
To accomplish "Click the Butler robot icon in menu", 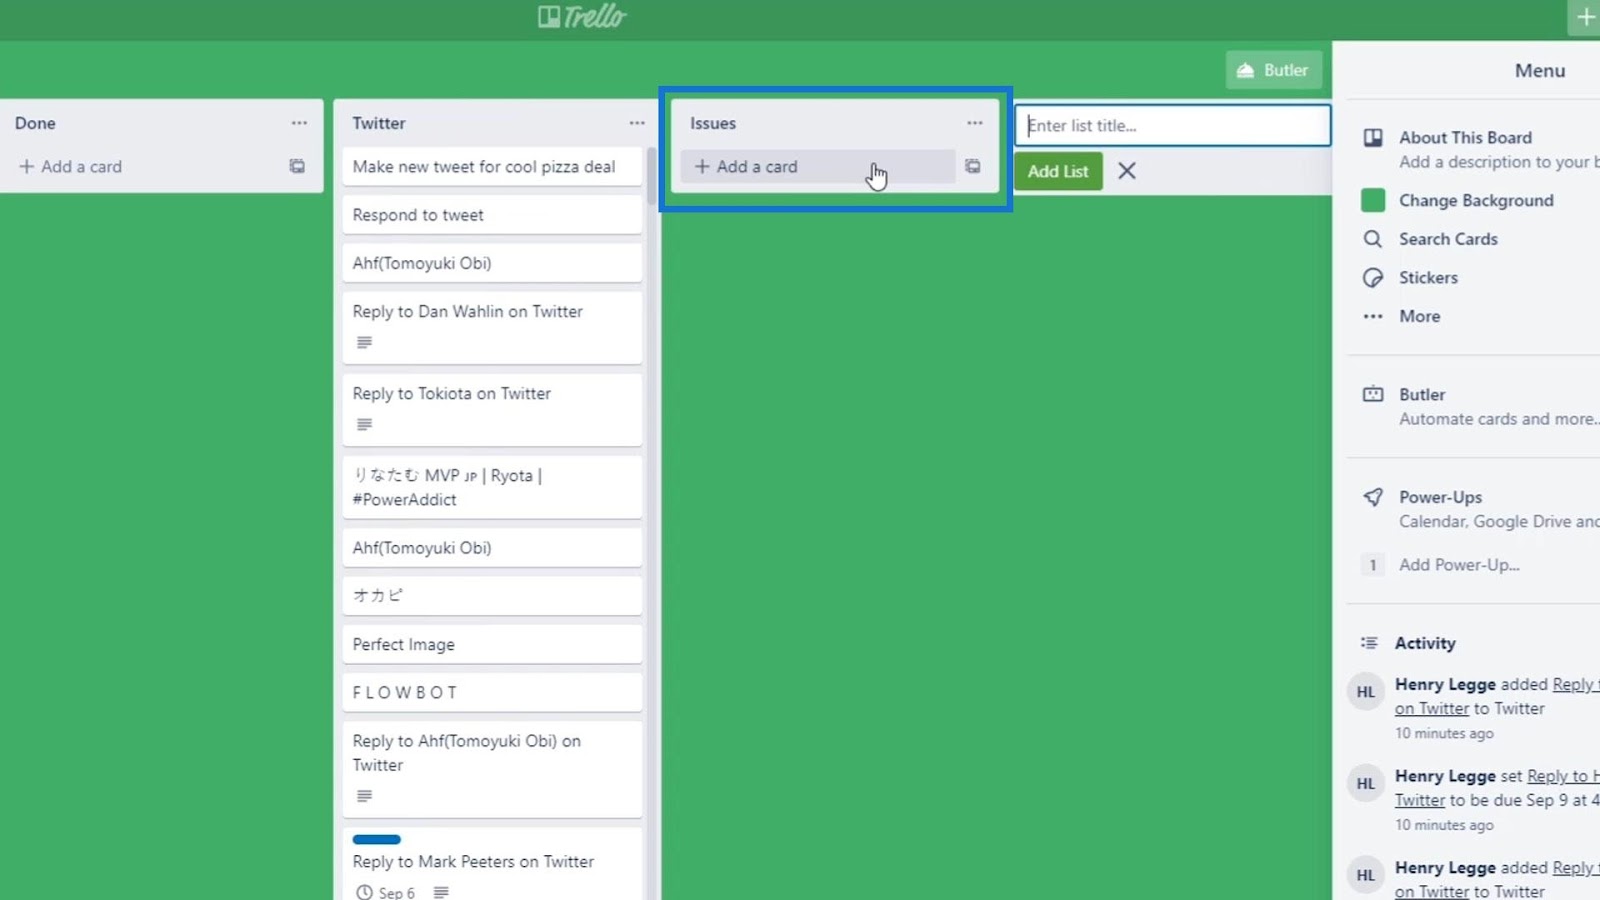I will click(x=1373, y=394).
